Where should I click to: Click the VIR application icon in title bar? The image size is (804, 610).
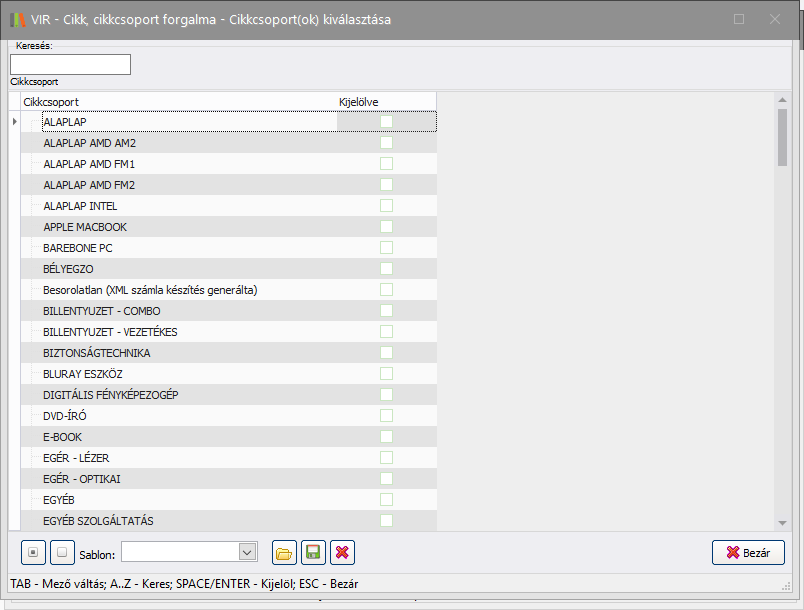coord(18,19)
